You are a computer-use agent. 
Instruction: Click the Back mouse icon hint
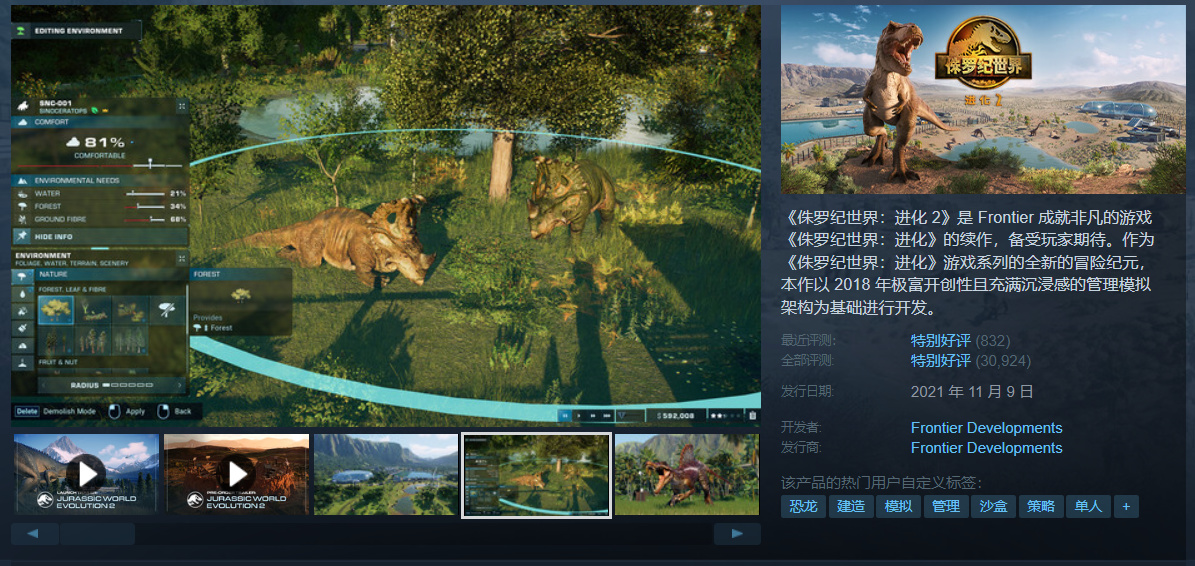[x=163, y=412]
